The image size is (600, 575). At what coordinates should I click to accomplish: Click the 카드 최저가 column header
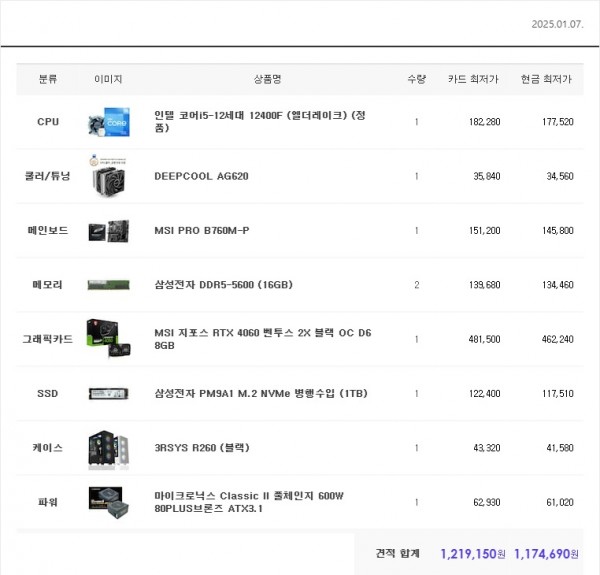(x=473, y=79)
